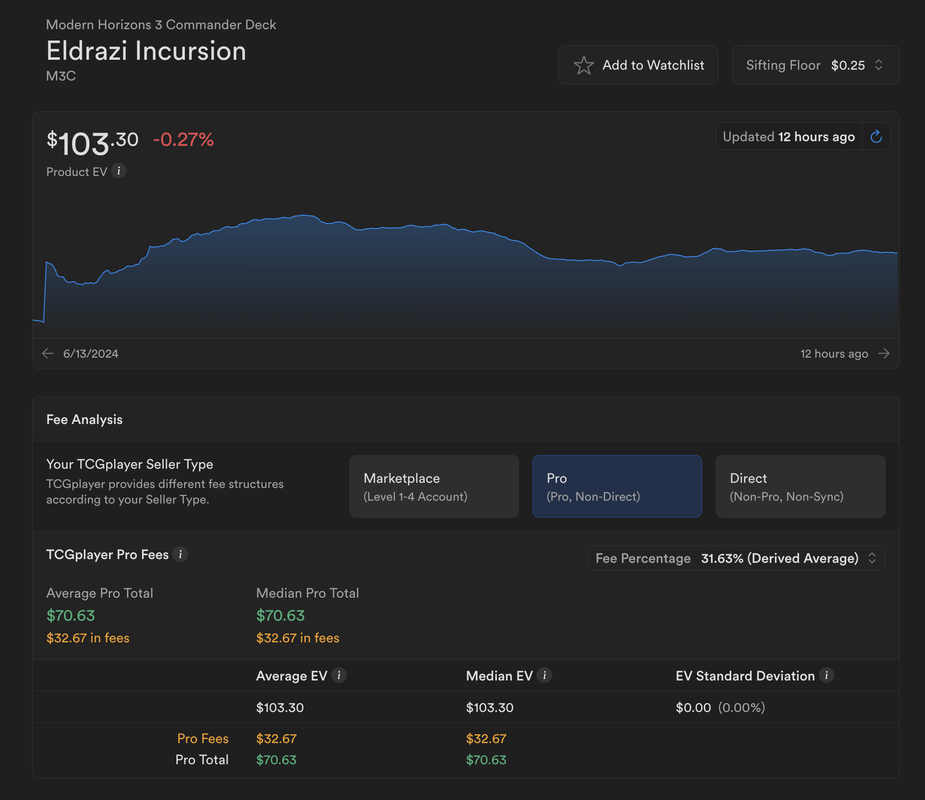
Task: Click the M3C set code
Action: pos(61,76)
